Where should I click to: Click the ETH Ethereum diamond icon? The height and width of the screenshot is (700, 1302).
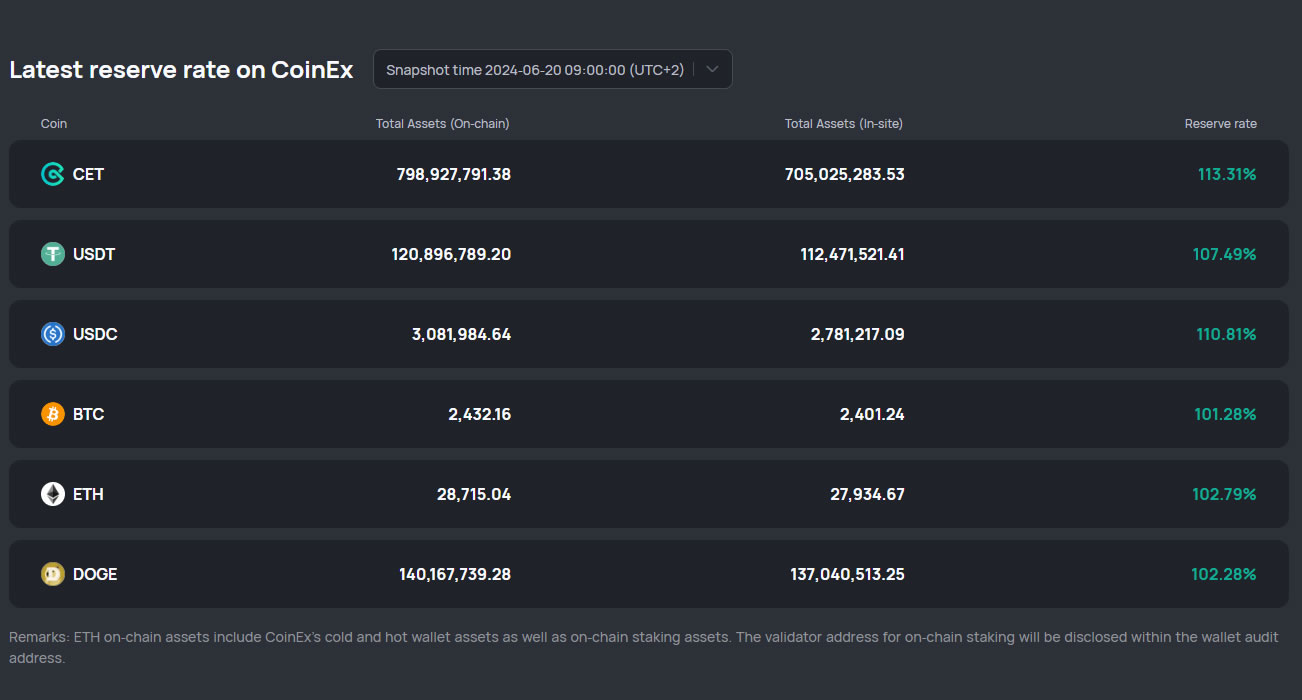52,494
